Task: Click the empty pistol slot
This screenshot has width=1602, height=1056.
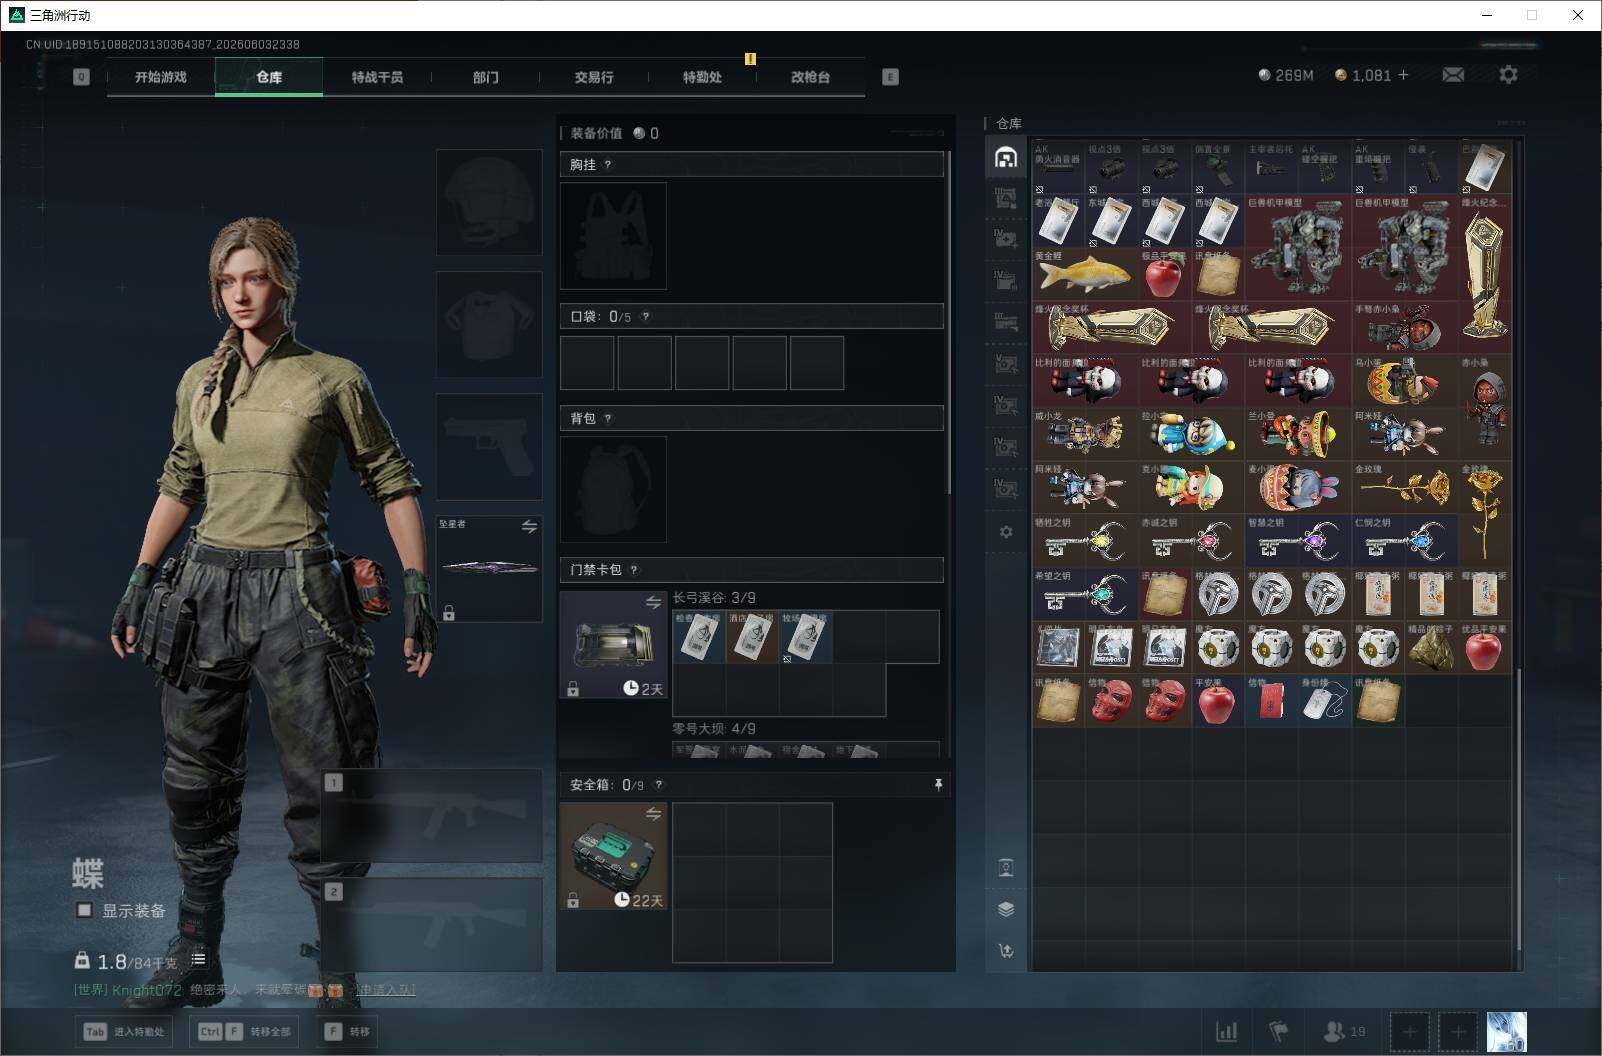Action: [x=489, y=446]
